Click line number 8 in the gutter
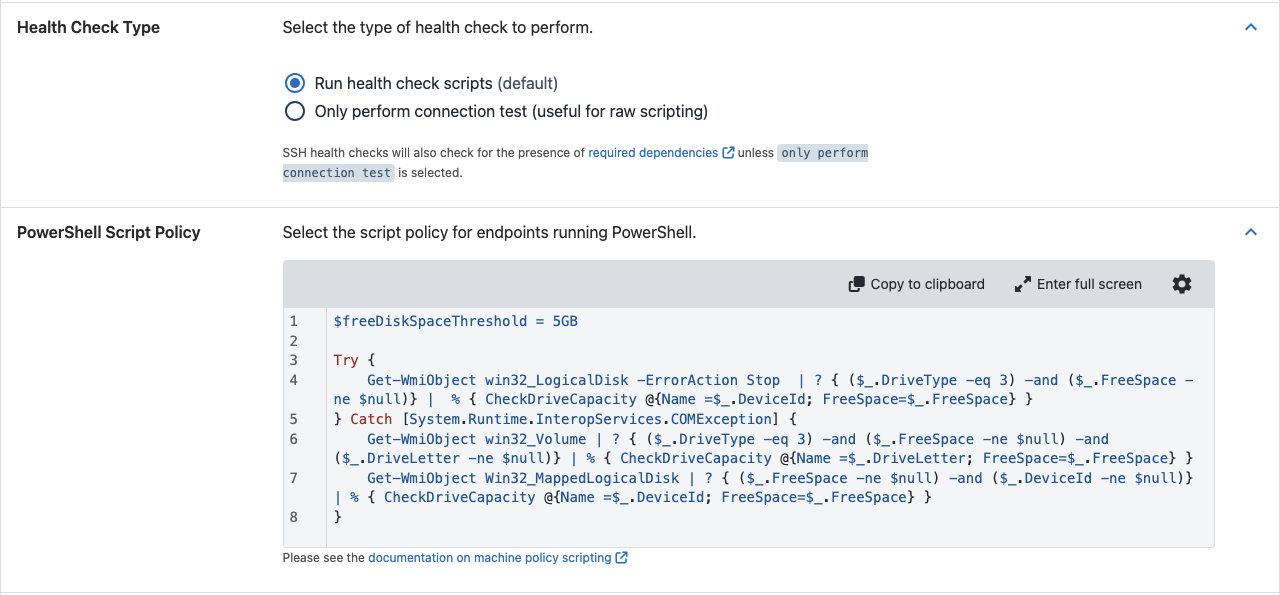The height and width of the screenshot is (595, 1280). tap(294, 517)
